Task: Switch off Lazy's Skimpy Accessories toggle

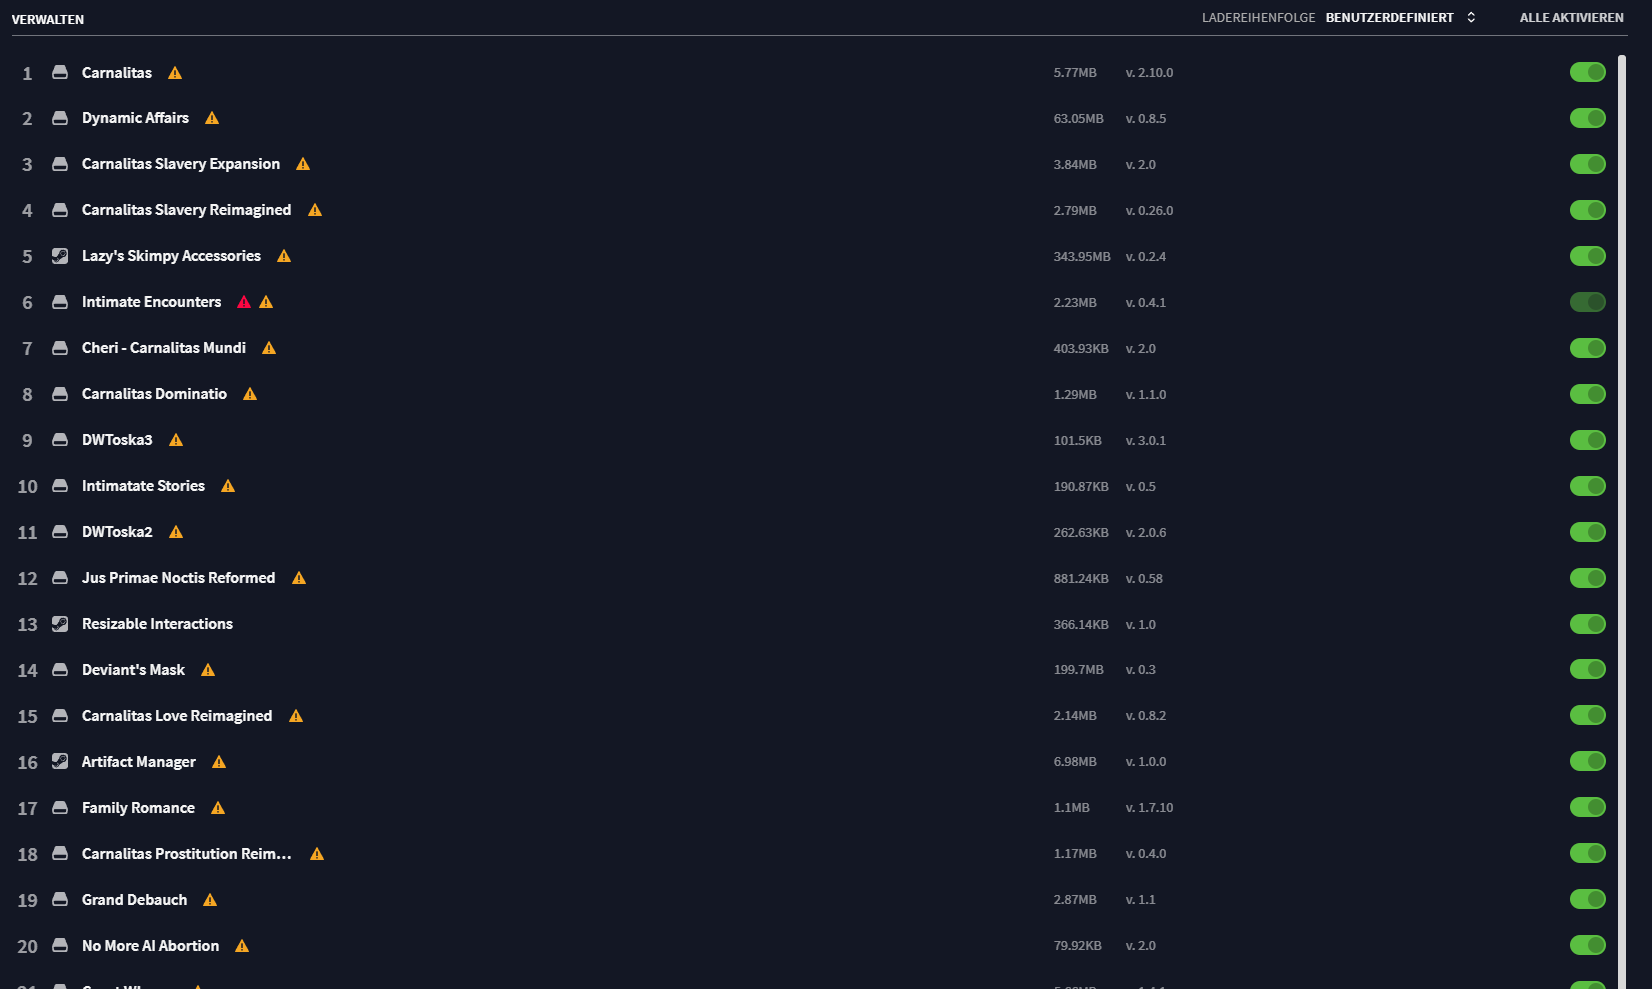Action: 1588,256
